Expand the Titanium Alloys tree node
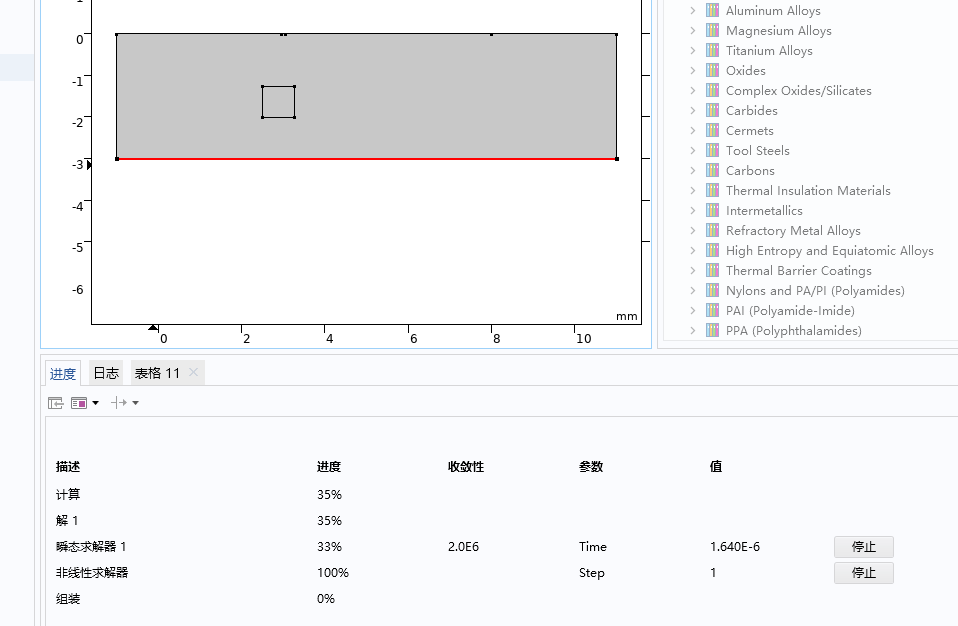 click(x=693, y=51)
